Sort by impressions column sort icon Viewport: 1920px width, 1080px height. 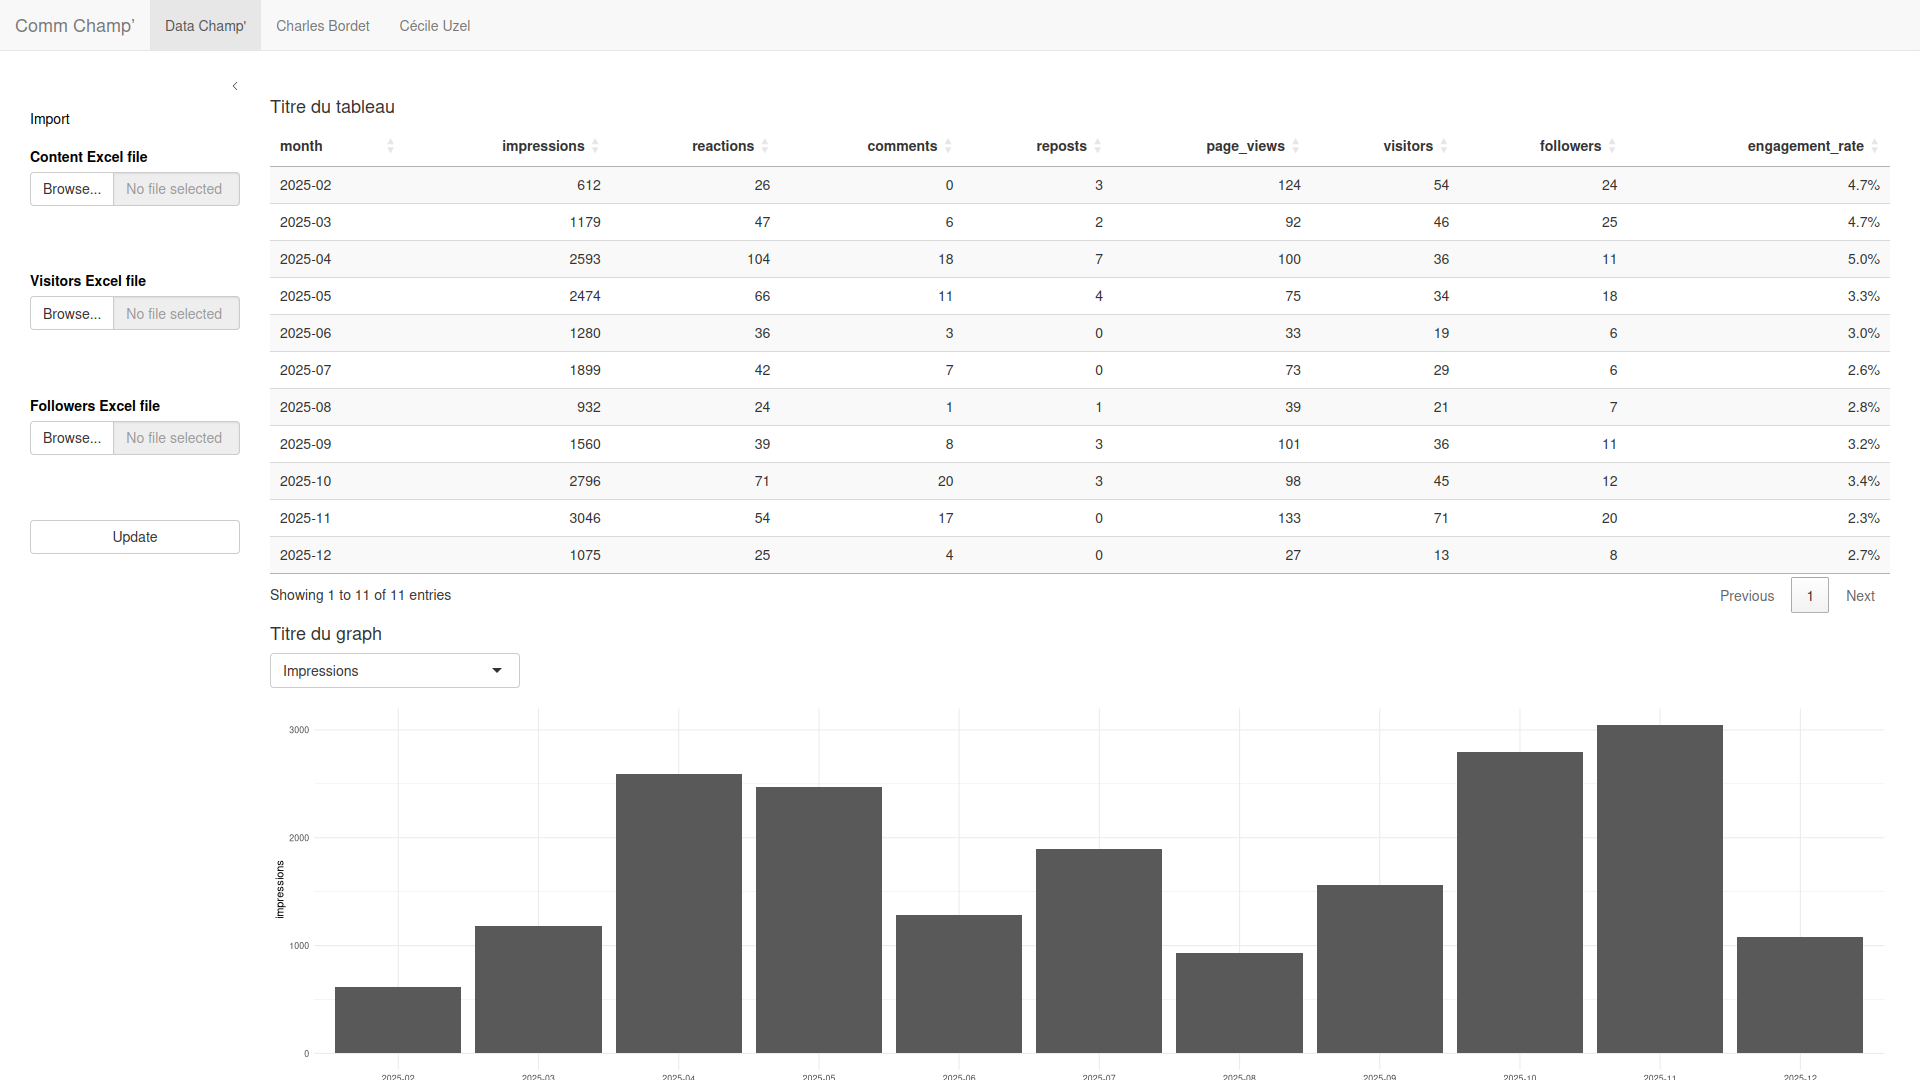click(x=595, y=146)
